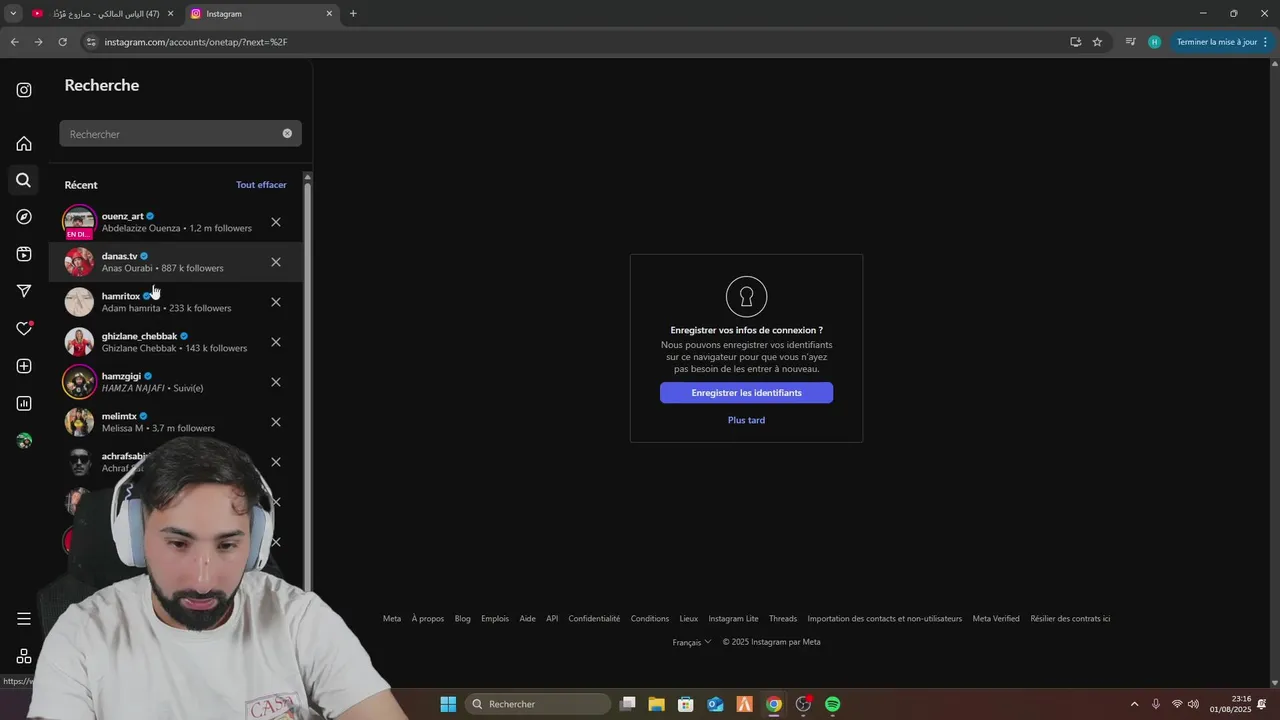Open the Windows Start menu
The height and width of the screenshot is (720, 1280).
point(448,704)
